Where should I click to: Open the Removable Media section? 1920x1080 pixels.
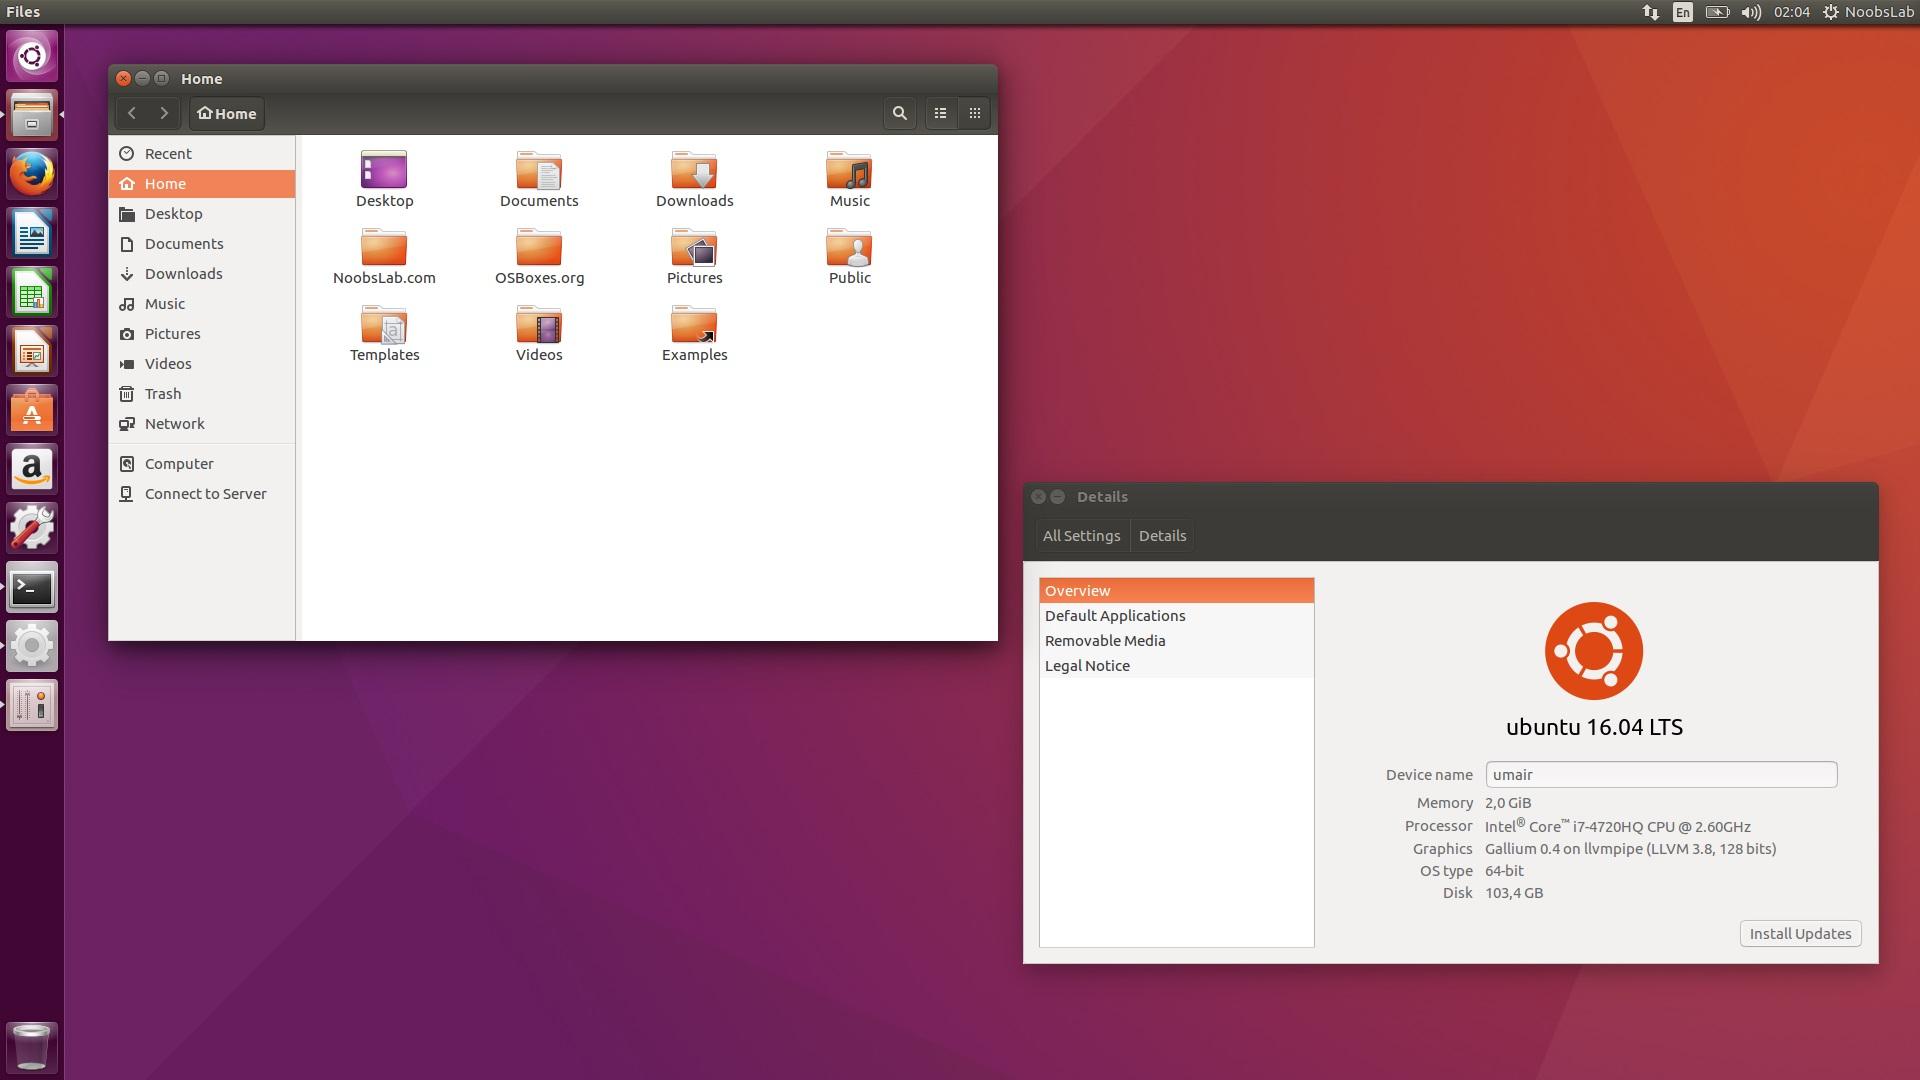coord(1105,641)
